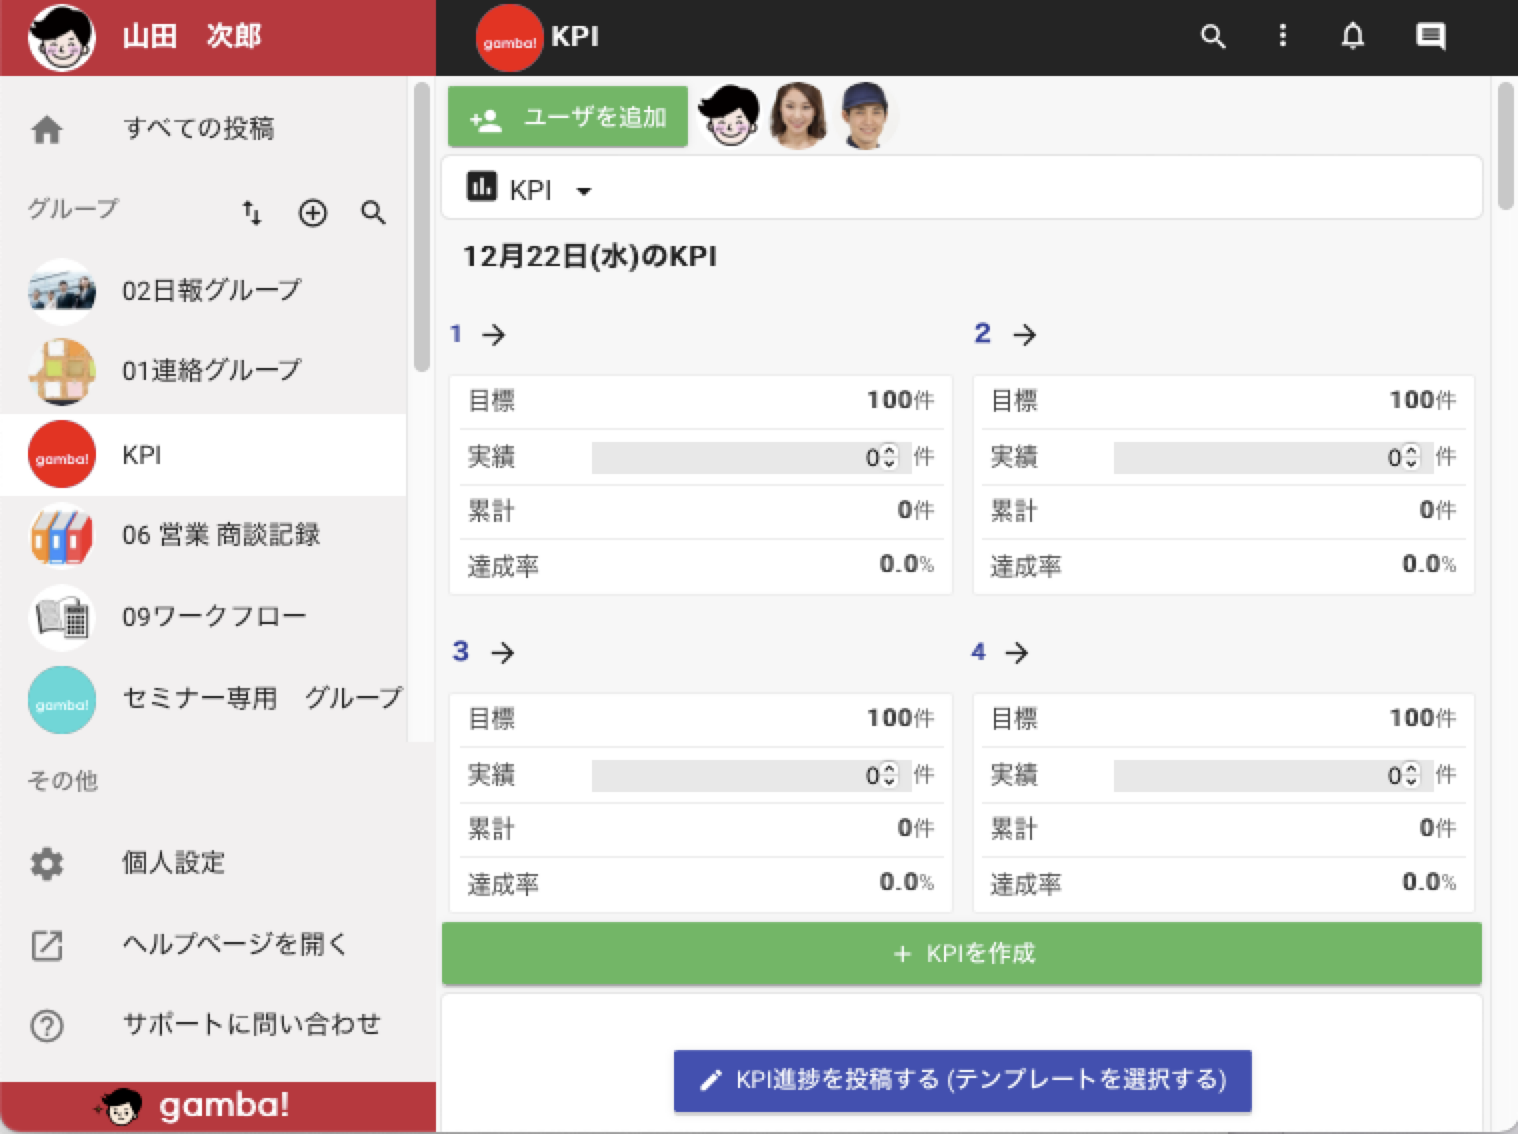Open KPI number 2 link
Viewport: 1518px width, 1134px height.
(x=982, y=334)
